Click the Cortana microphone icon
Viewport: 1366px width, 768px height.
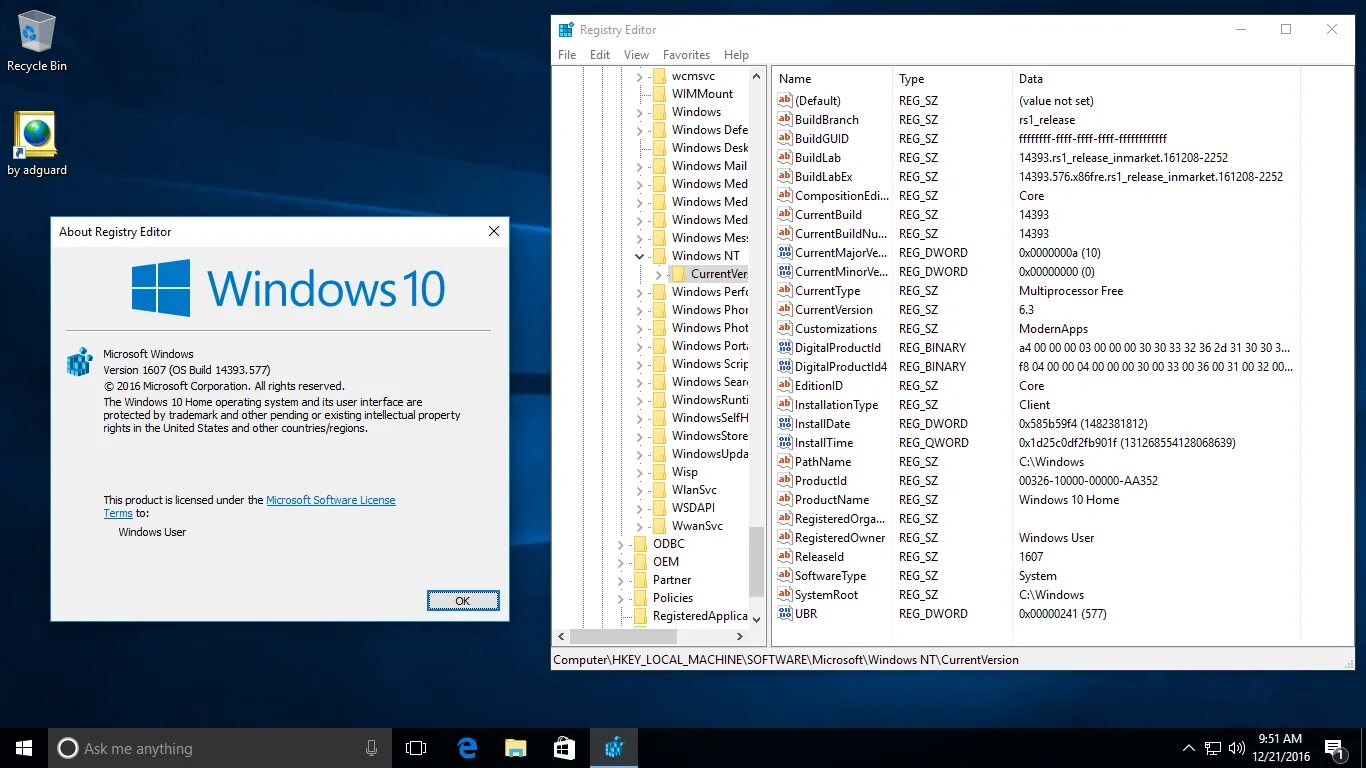(372, 748)
